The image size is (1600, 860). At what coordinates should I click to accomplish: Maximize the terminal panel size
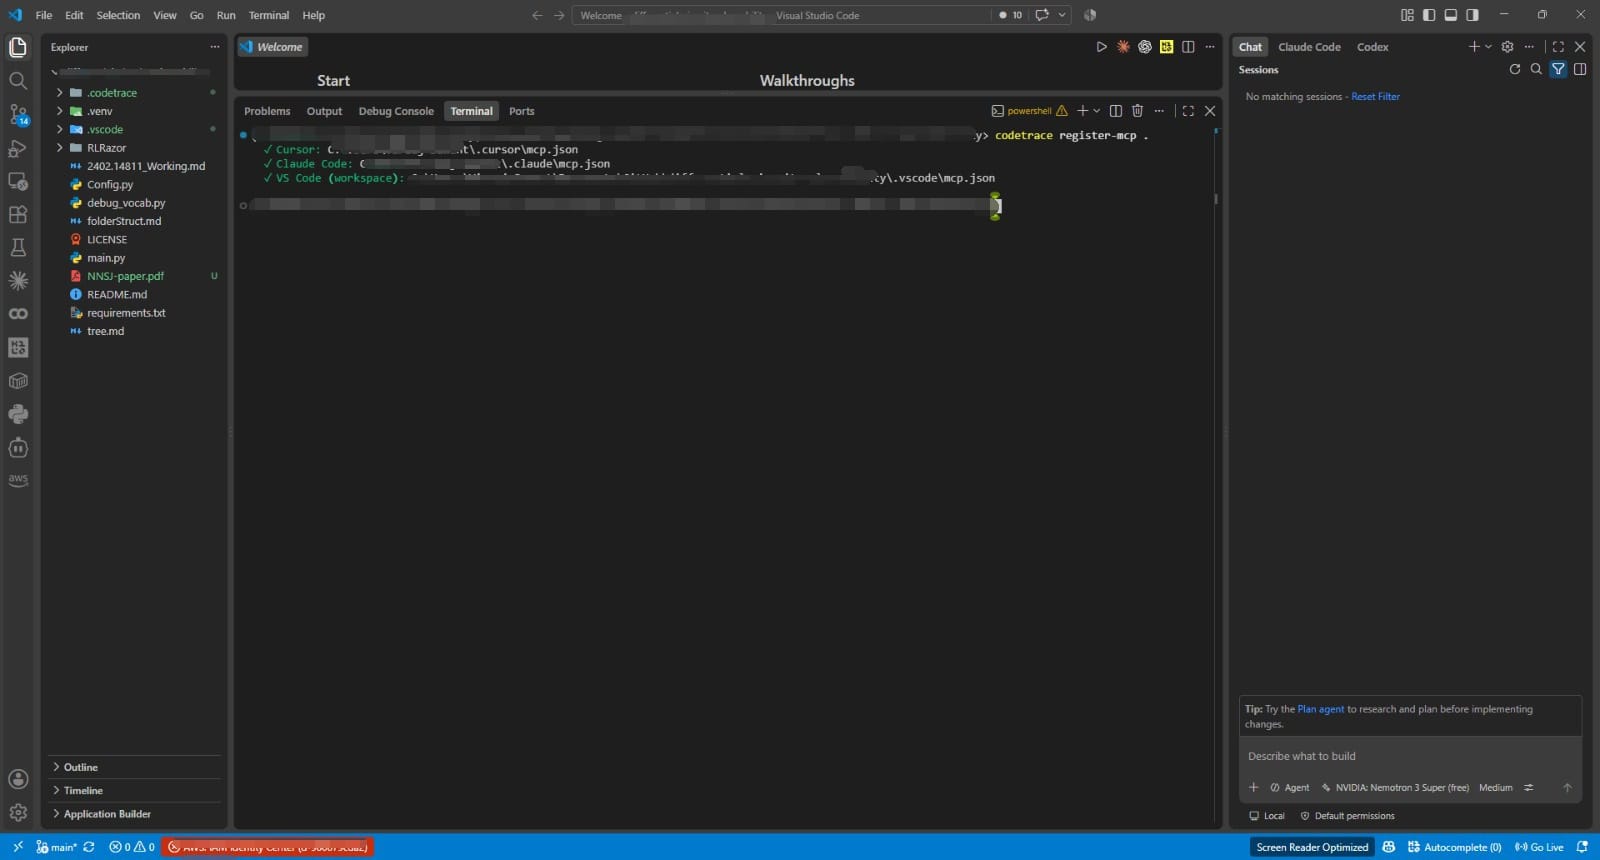coord(1188,111)
